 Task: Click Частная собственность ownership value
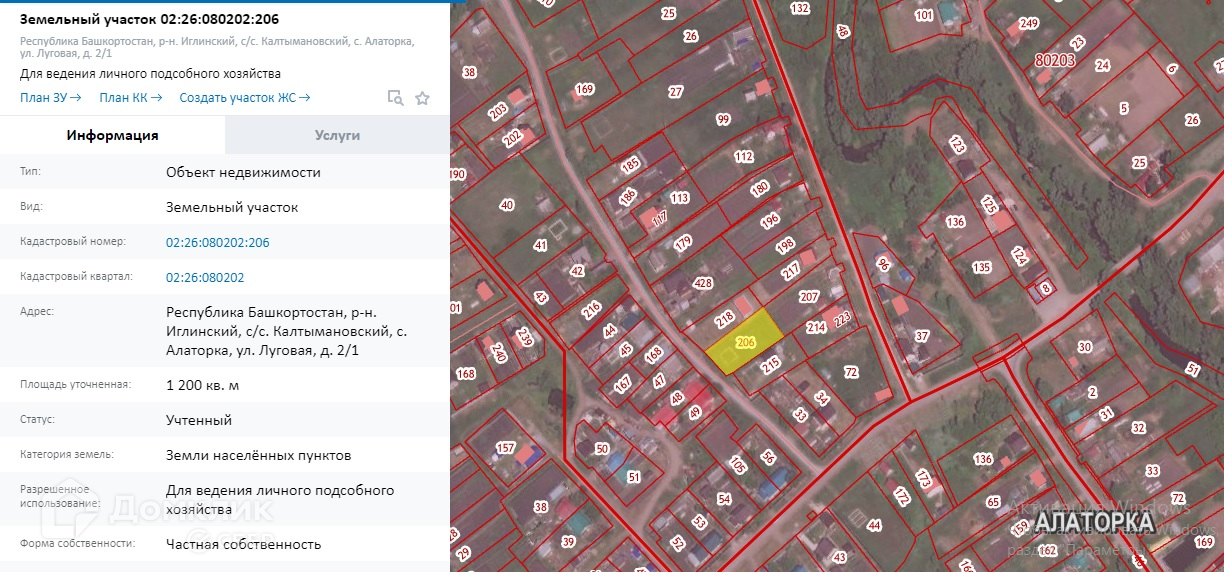pyautogui.click(x=244, y=544)
